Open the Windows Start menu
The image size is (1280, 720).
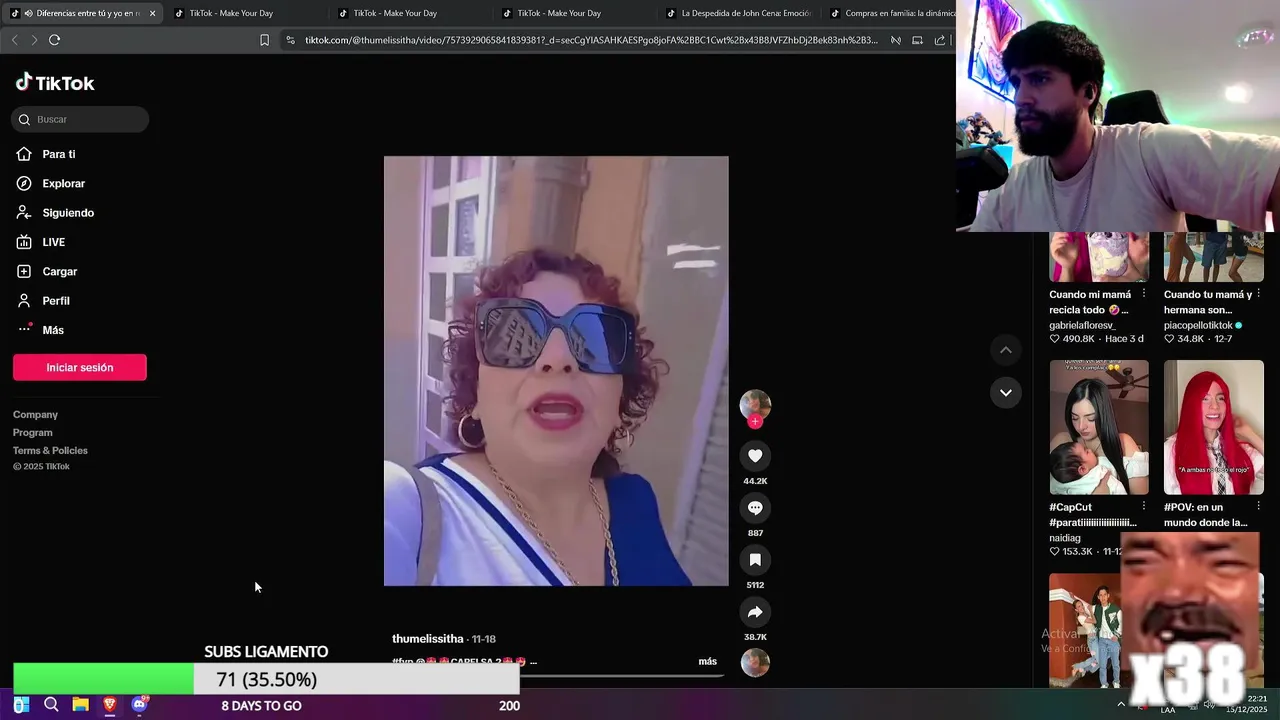(x=21, y=705)
